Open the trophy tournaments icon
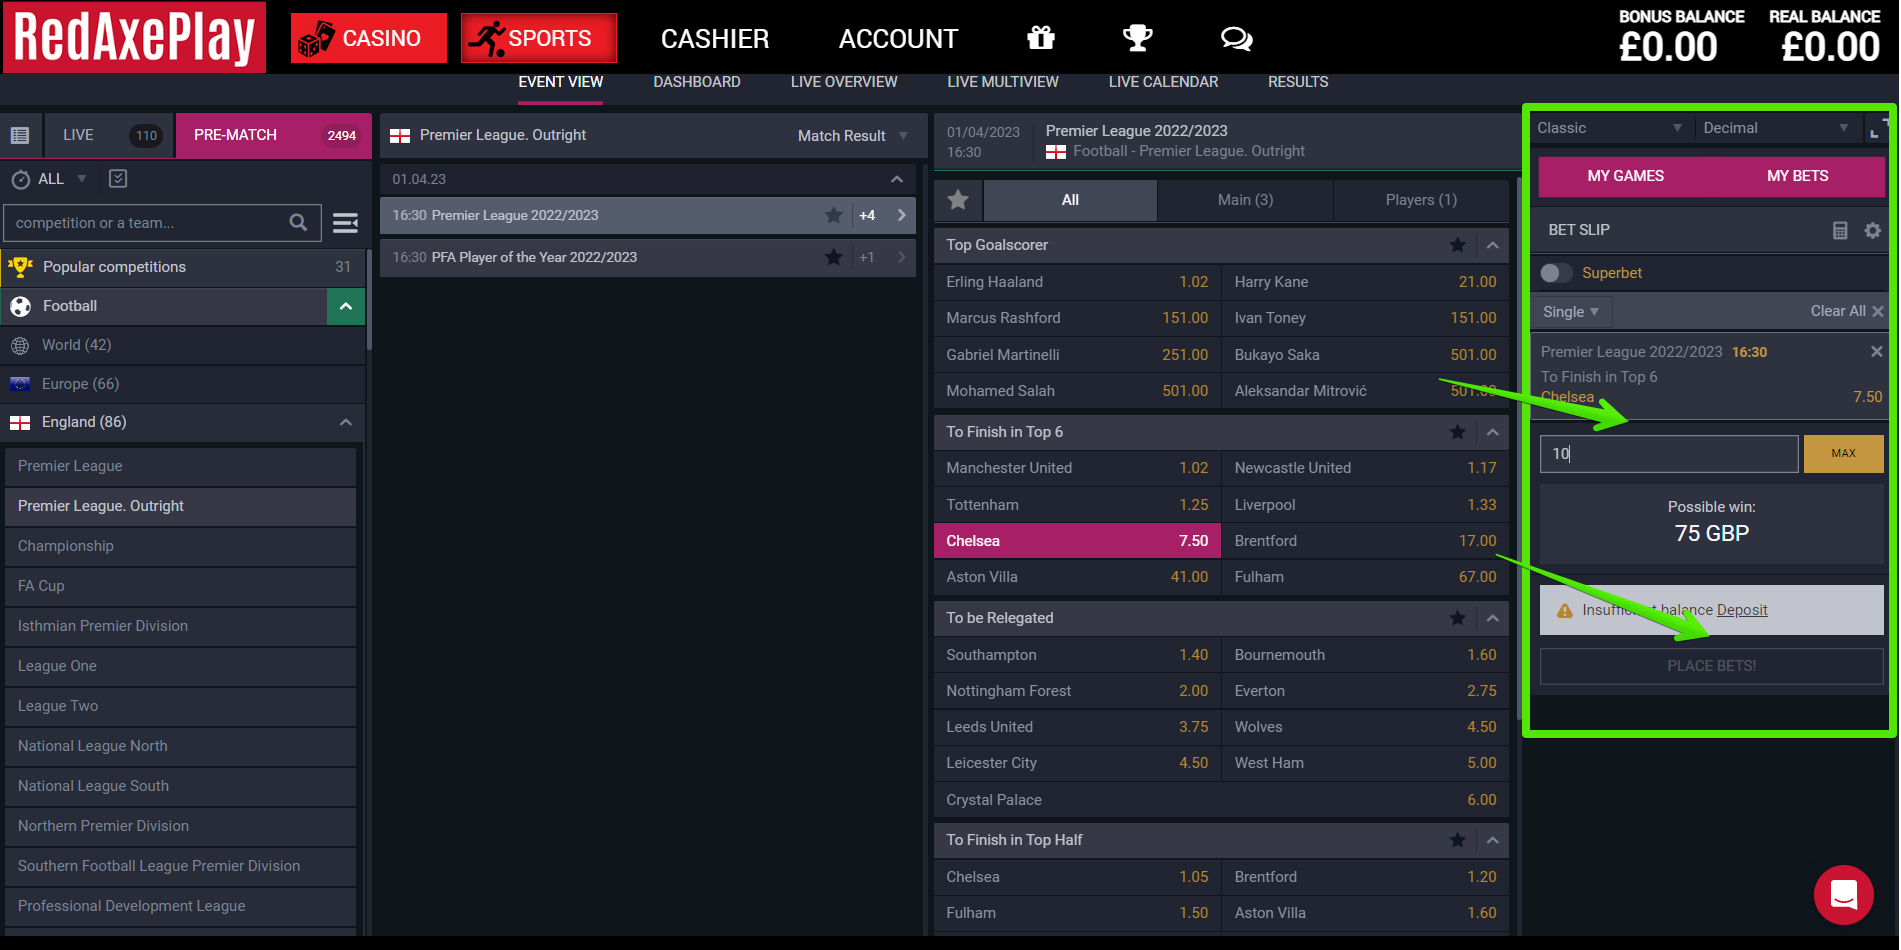Image resolution: width=1901 pixels, height=950 pixels. pyautogui.click(x=1138, y=38)
